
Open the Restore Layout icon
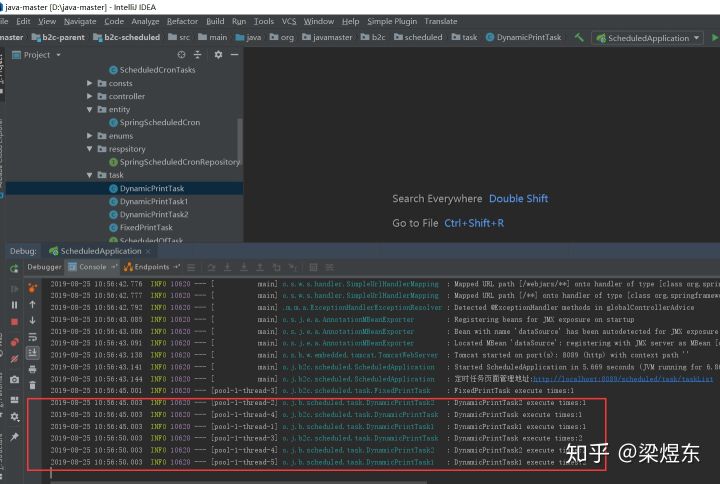pos(14,400)
